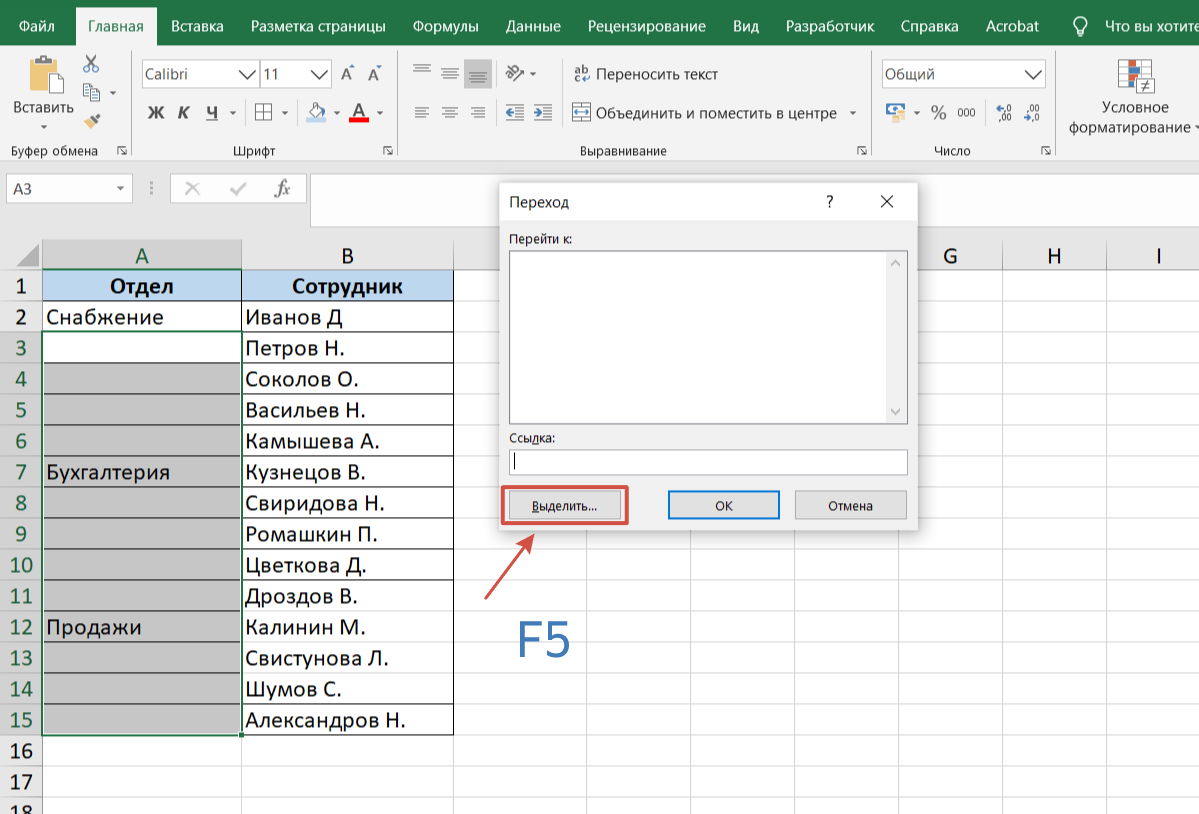Select the whole sheet corner triangle
Viewport: 1199px width, 814px height.
28,255
